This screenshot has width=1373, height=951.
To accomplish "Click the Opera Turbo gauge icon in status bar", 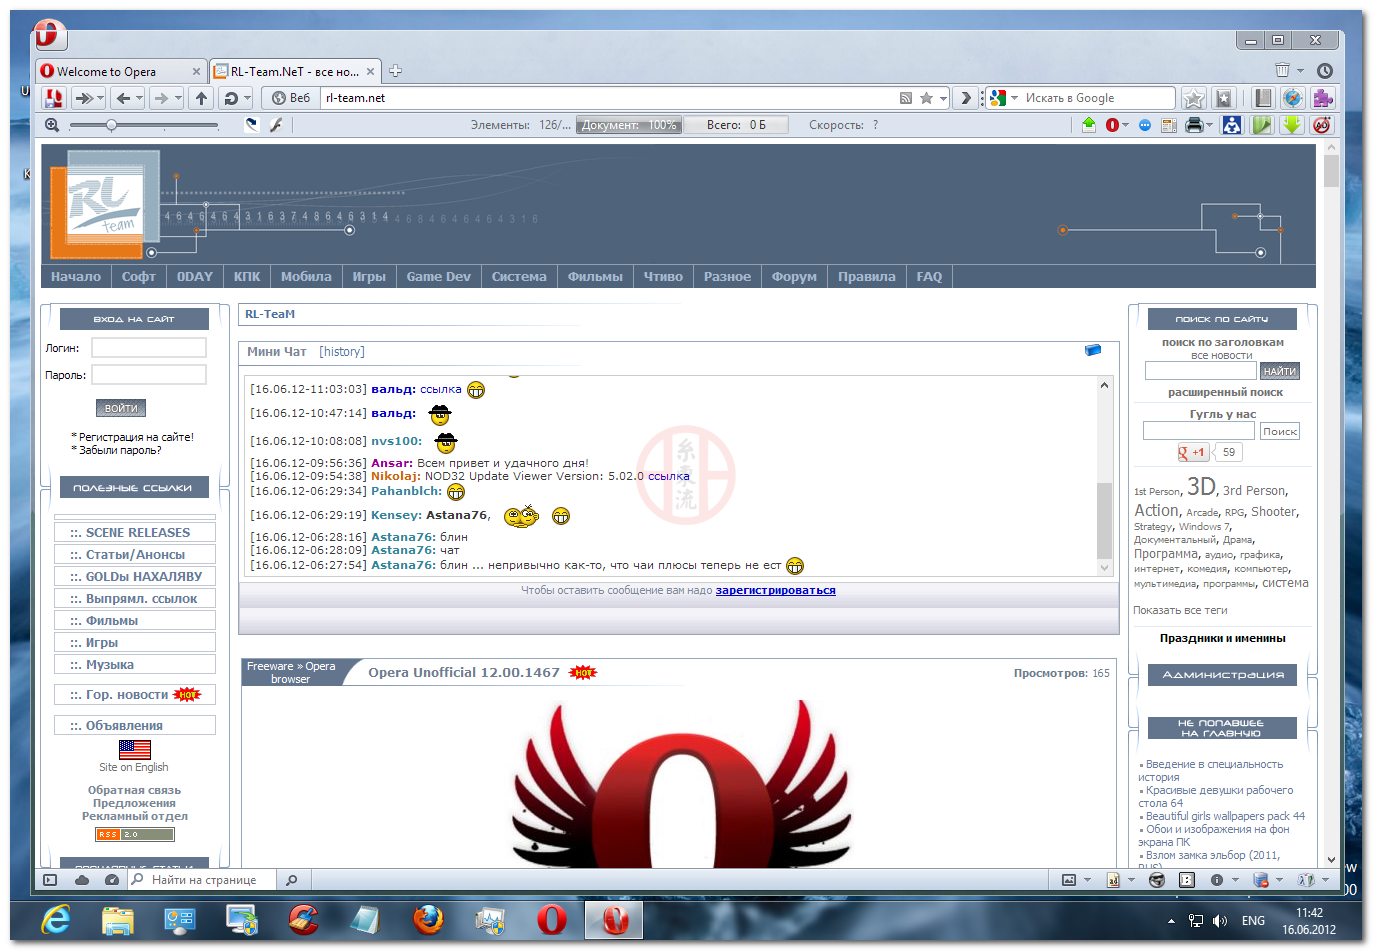I will click(112, 880).
